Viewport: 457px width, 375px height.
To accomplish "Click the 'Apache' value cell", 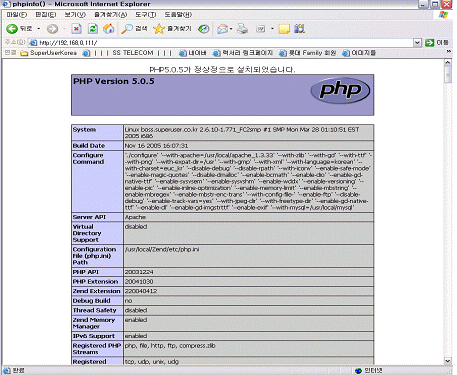I will click(249, 217).
